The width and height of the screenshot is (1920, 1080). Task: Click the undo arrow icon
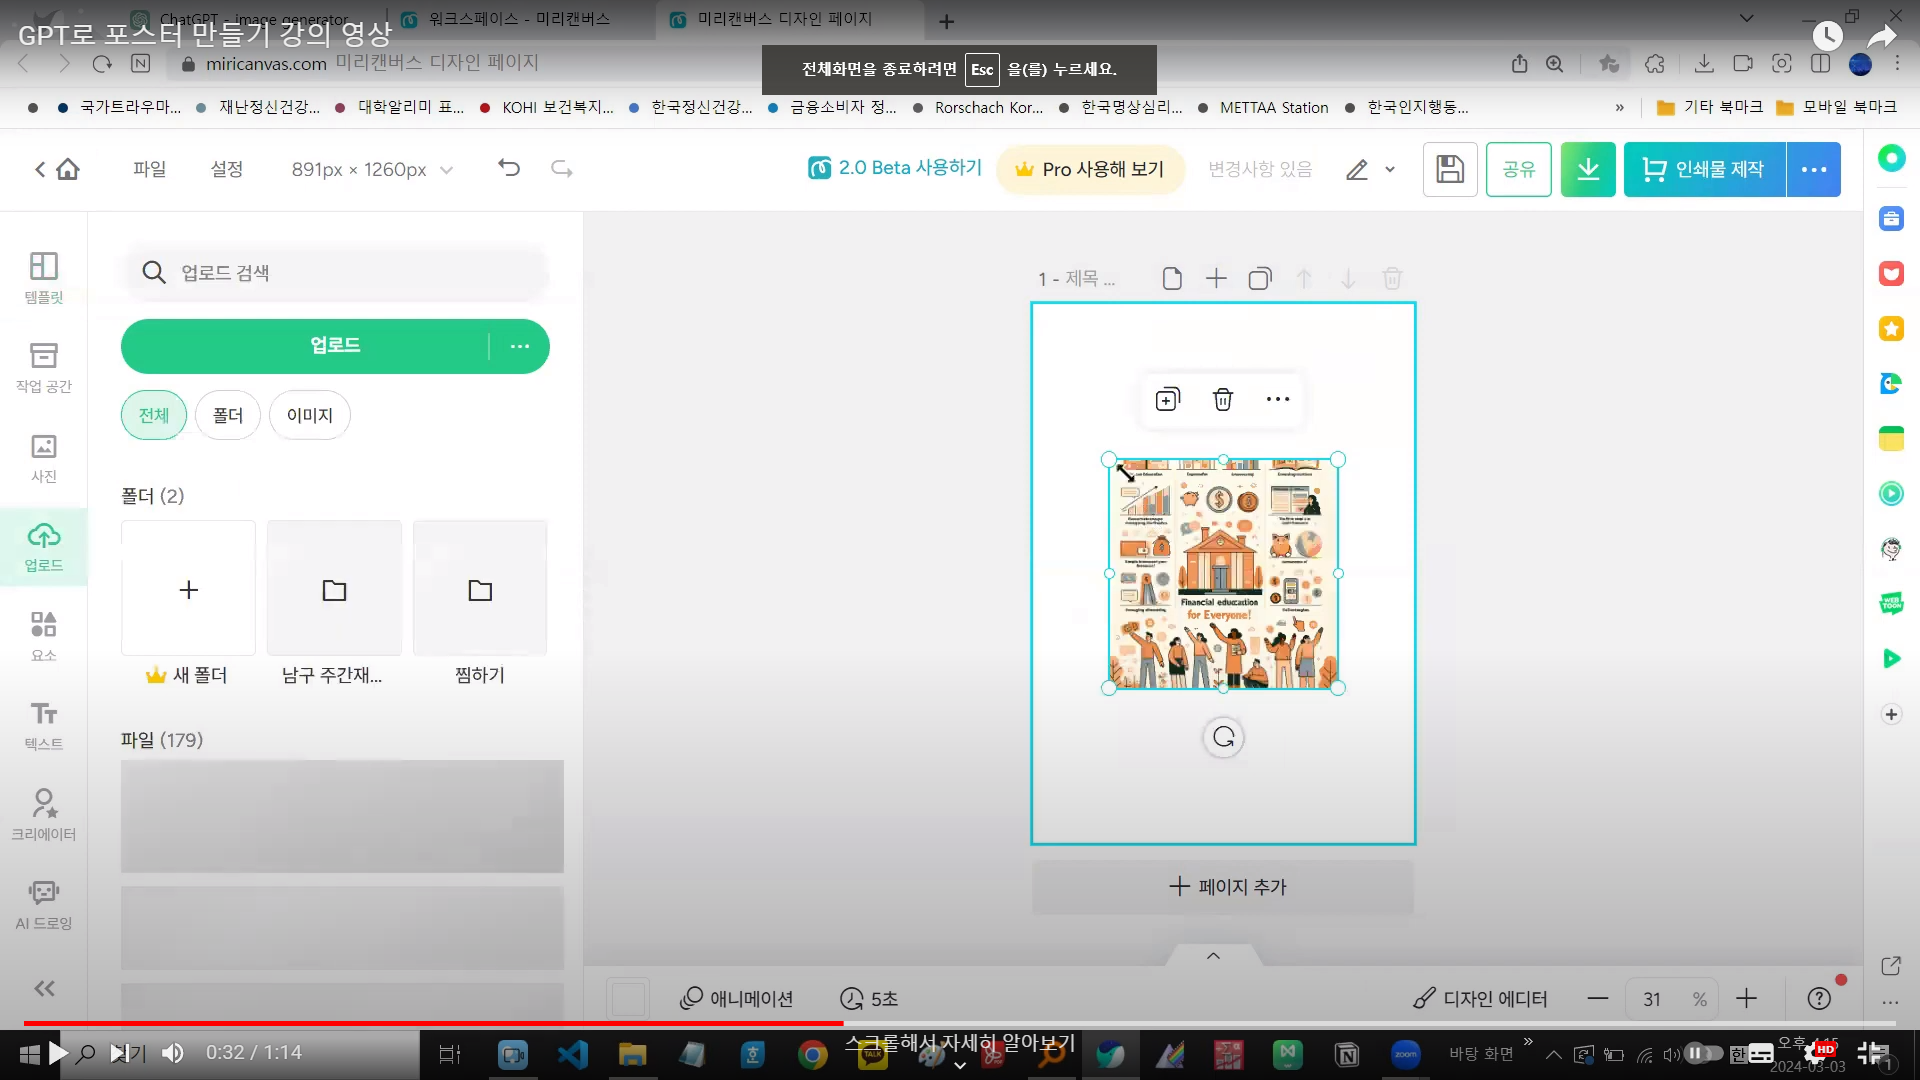[509, 168]
